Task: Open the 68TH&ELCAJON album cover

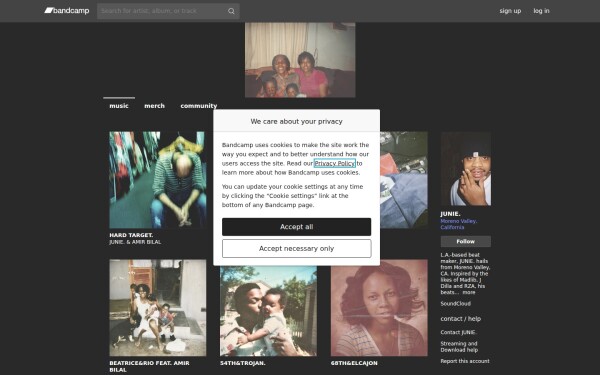Action: point(379,308)
